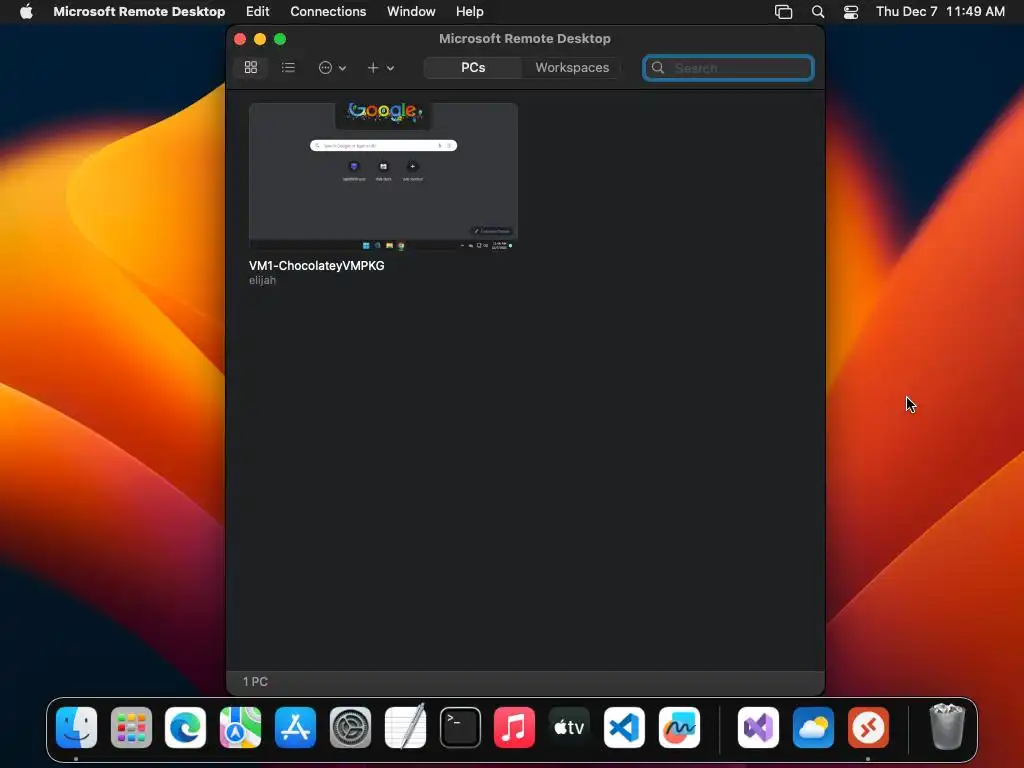Image resolution: width=1024 pixels, height=768 pixels.
Task: Open the Trash from the Dock
Action: pos(947,727)
